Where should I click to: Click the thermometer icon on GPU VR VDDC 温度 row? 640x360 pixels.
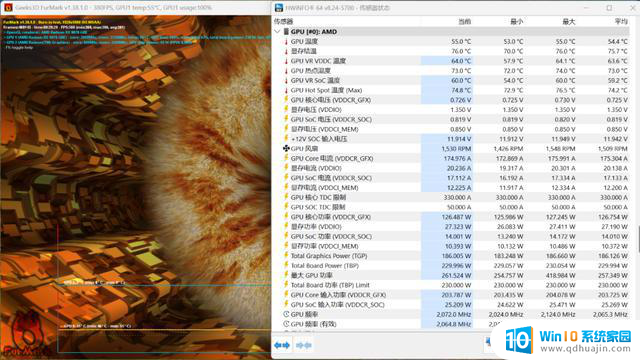(x=286, y=61)
